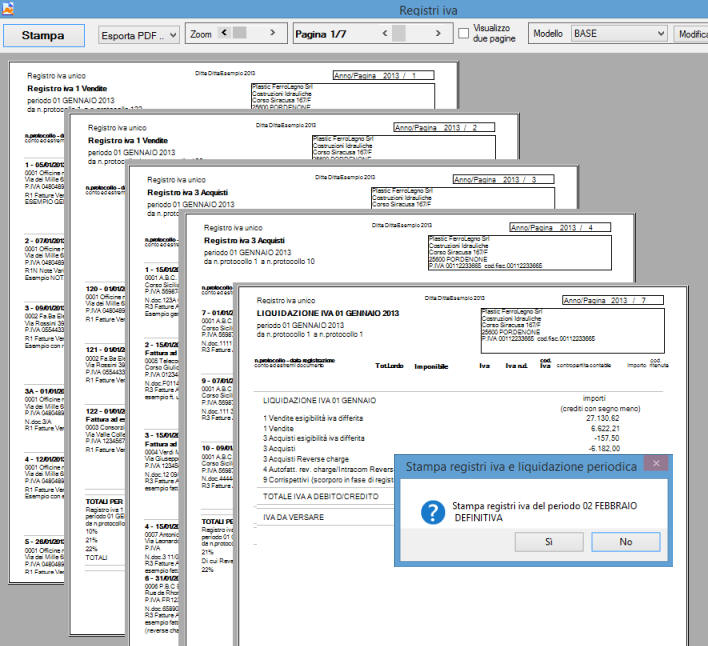
Task: Click dialog message 'Stampa registri iva del periodo 02 FEBBRAIO'
Action: 545,506
